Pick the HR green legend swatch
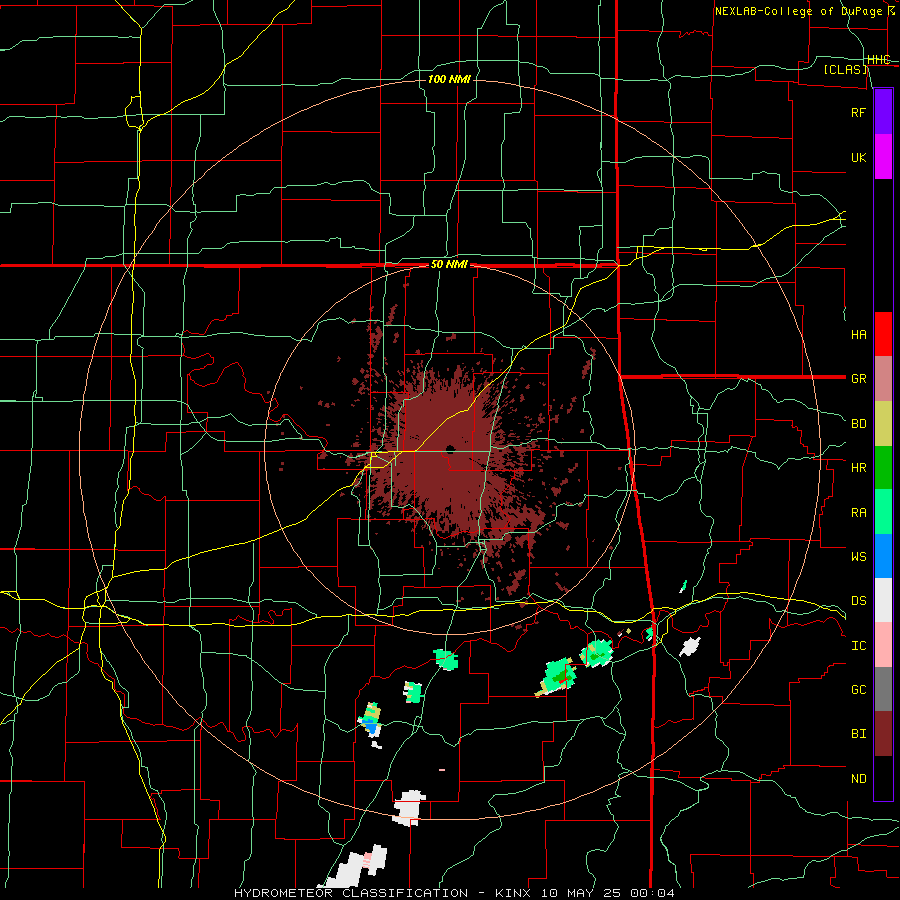The image size is (900, 900). [883, 468]
